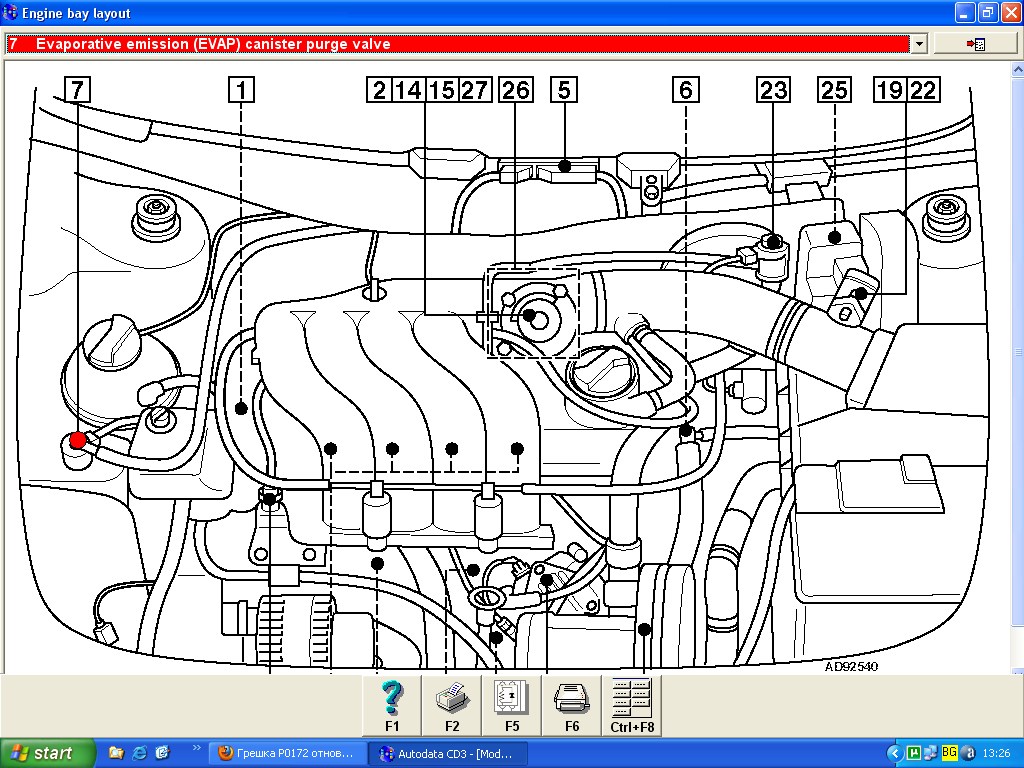Click the F5 document icon
This screenshot has height=768, width=1024.
pyautogui.click(x=511, y=705)
